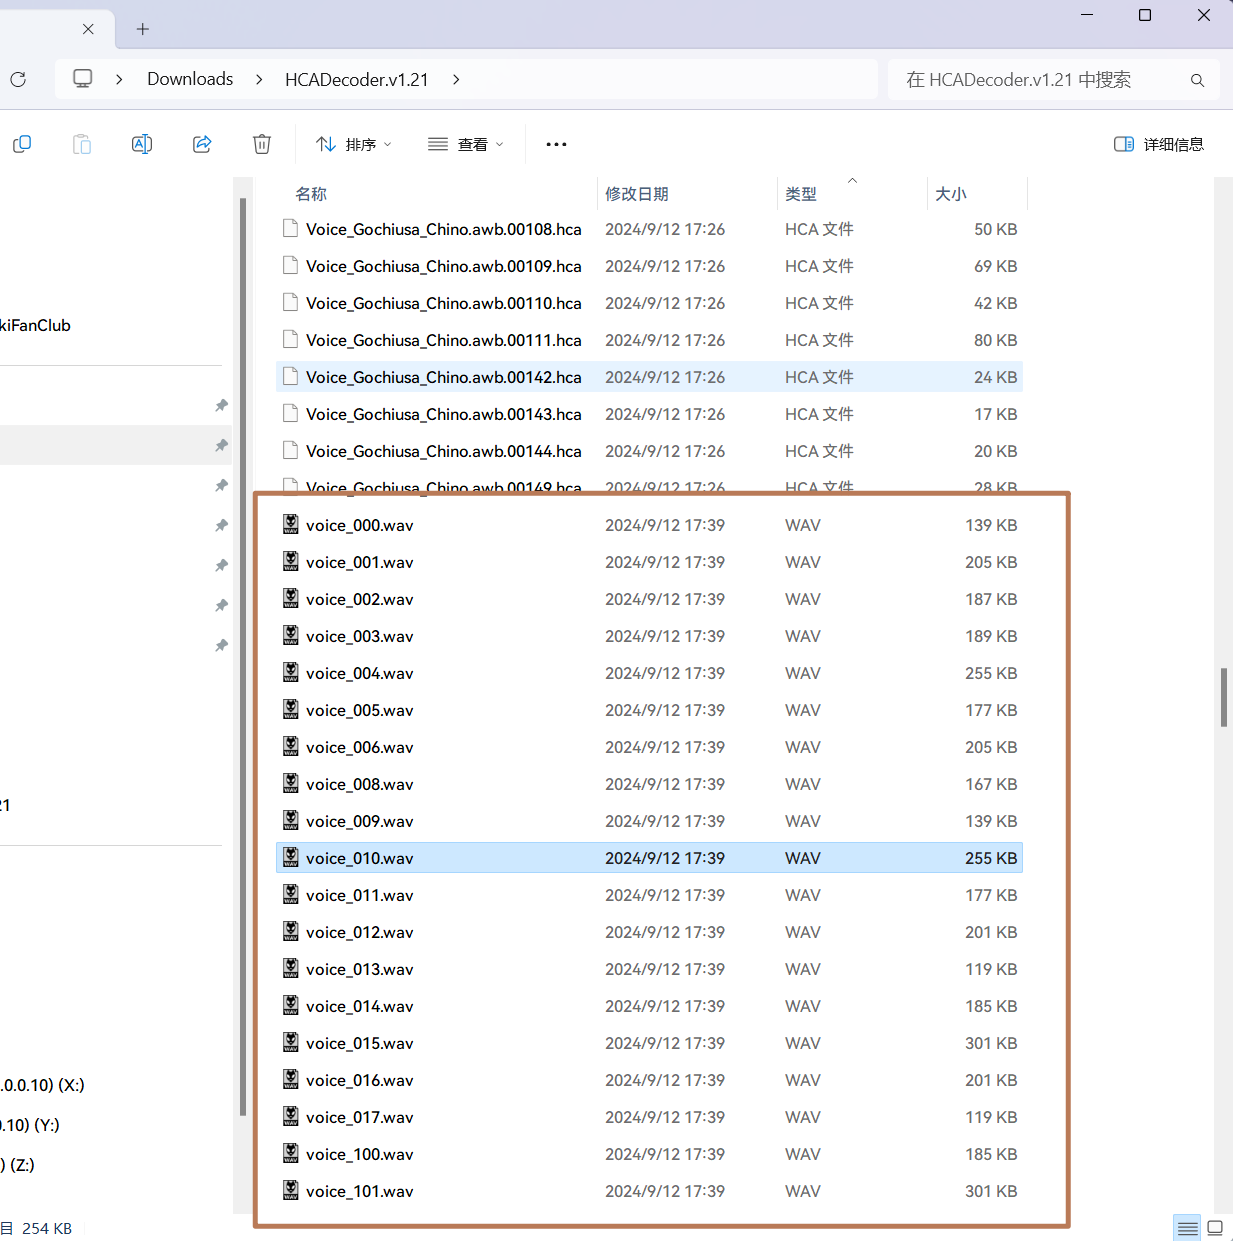Select the voice_005.wav file
This screenshot has height=1241, width=1233.
click(649, 710)
